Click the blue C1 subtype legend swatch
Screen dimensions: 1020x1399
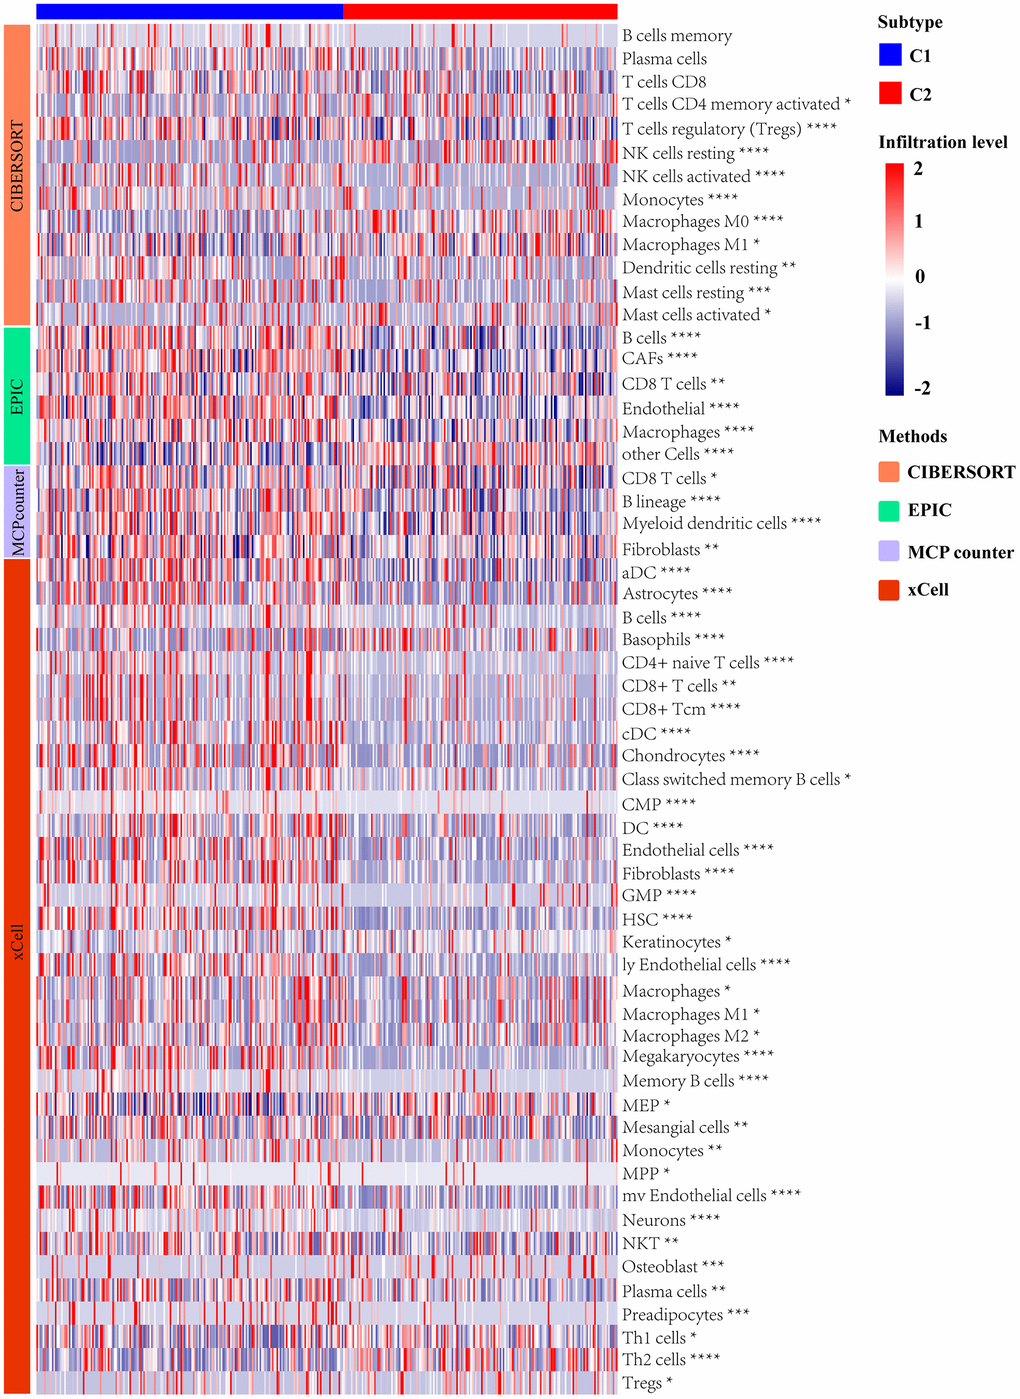click(x=890, y=56)
